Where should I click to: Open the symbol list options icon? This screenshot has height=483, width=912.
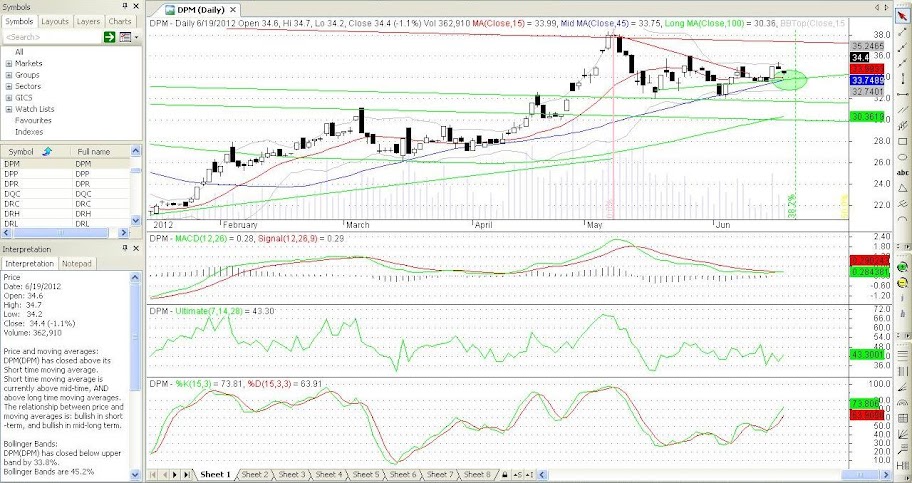[x=125, y=37]
